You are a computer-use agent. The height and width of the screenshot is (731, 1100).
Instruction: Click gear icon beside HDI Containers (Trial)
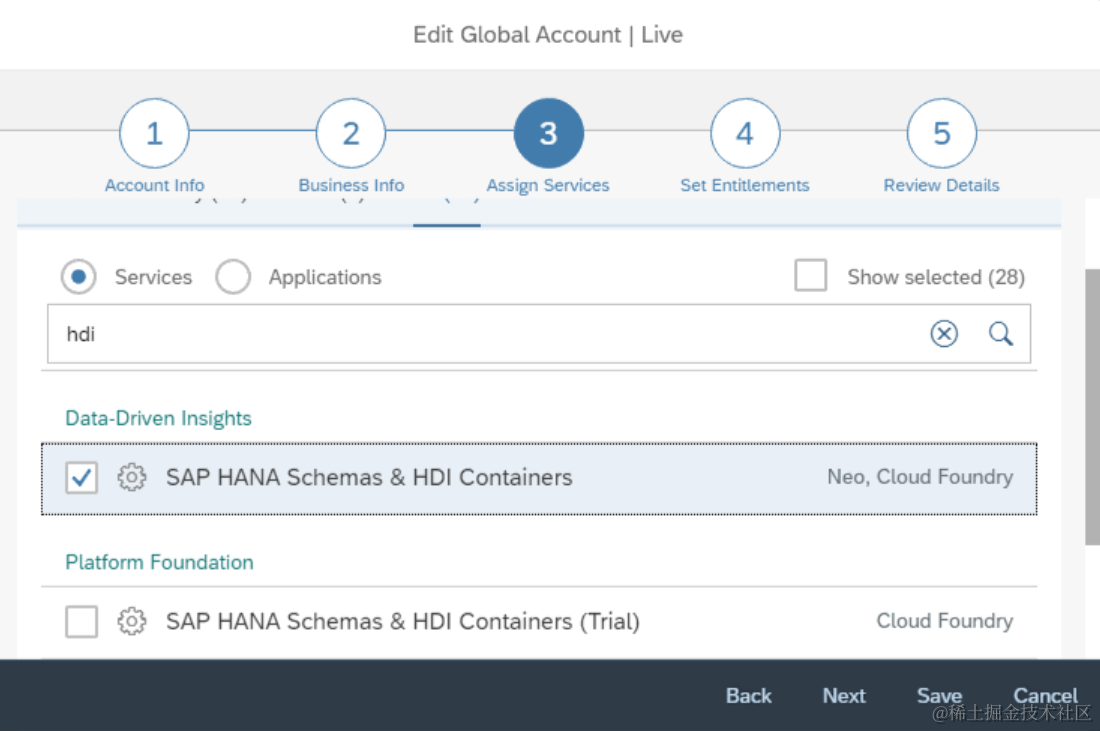point(131,622)
